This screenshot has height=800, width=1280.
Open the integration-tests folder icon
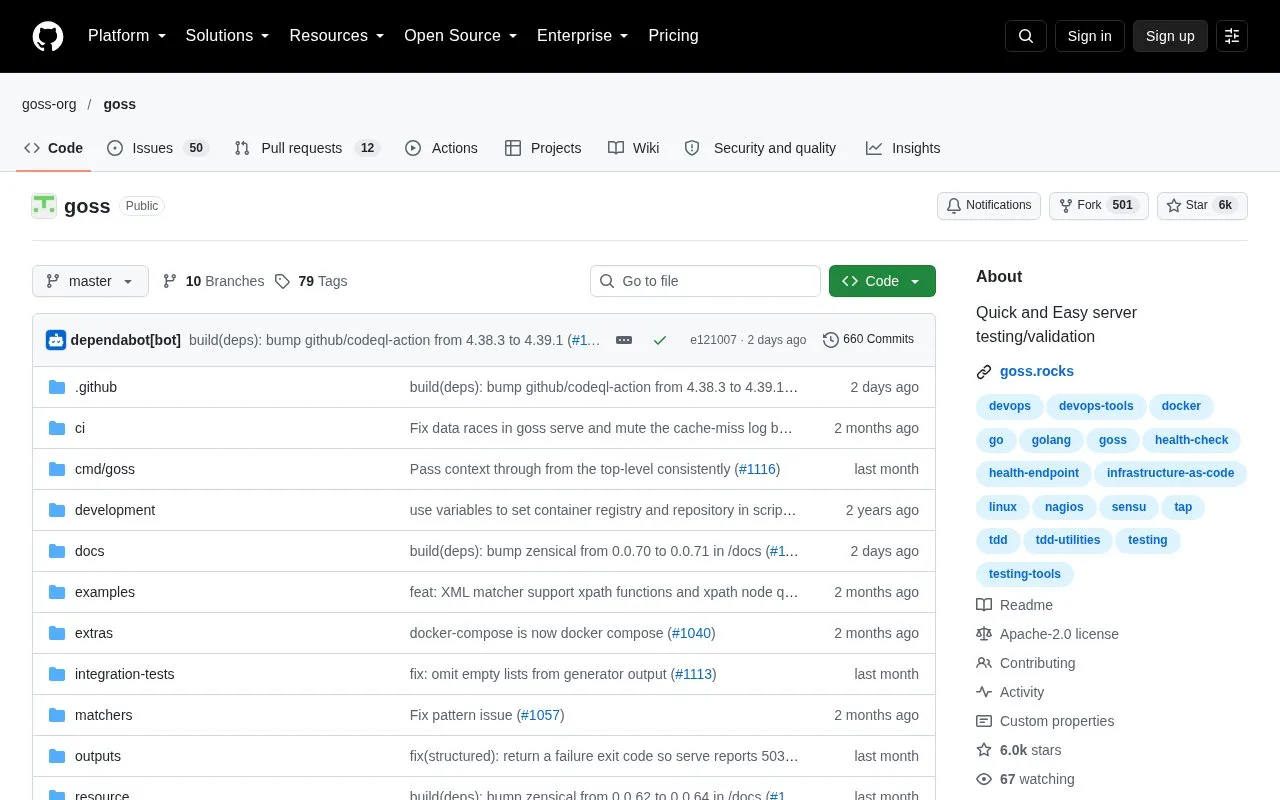[57, 674]
